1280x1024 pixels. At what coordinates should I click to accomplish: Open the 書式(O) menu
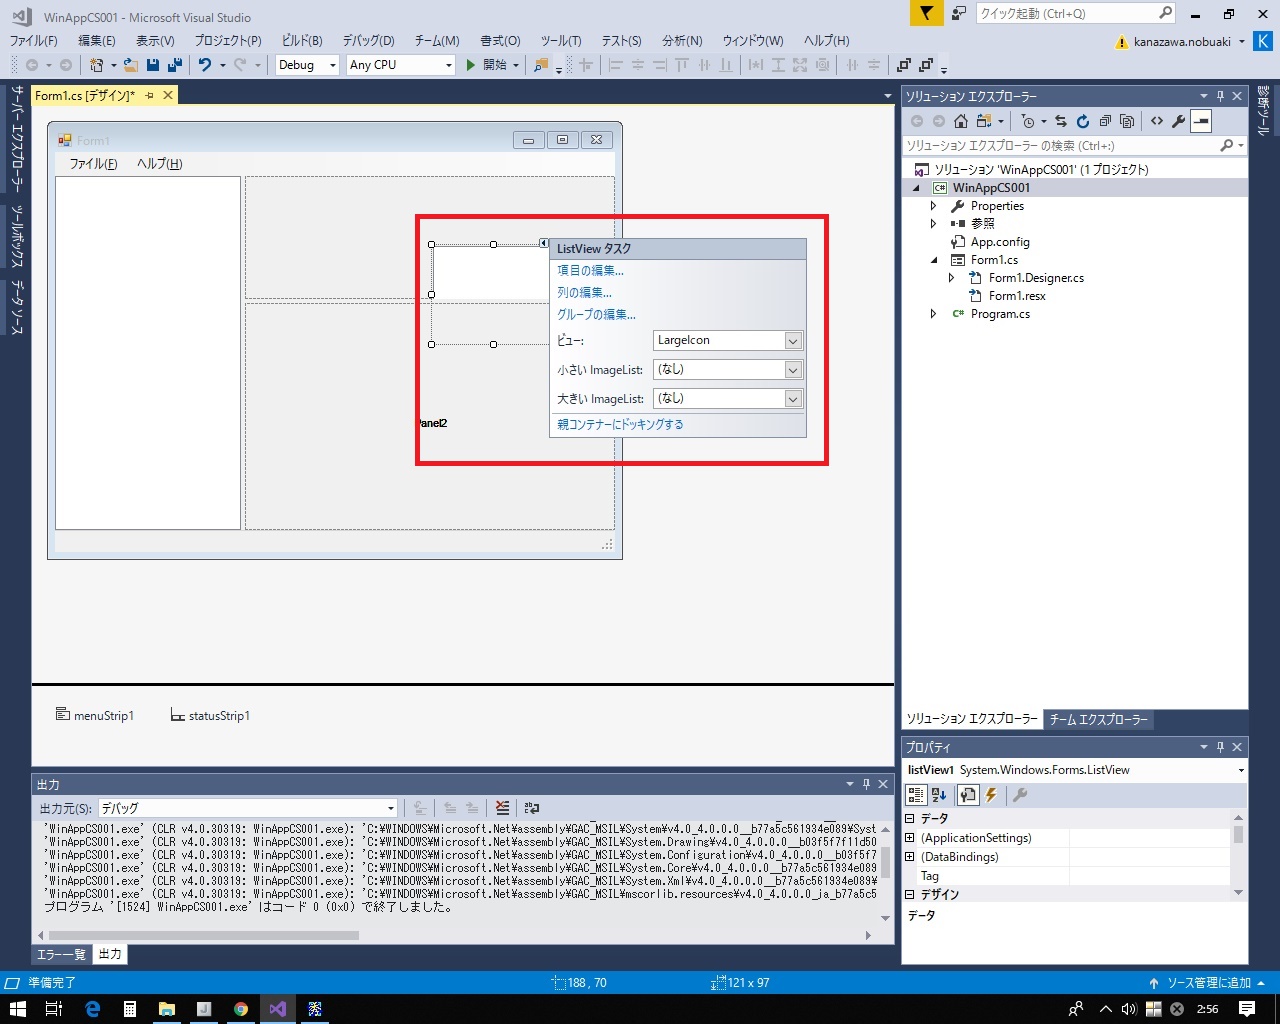pyautogui.click(x=500, y=40)
